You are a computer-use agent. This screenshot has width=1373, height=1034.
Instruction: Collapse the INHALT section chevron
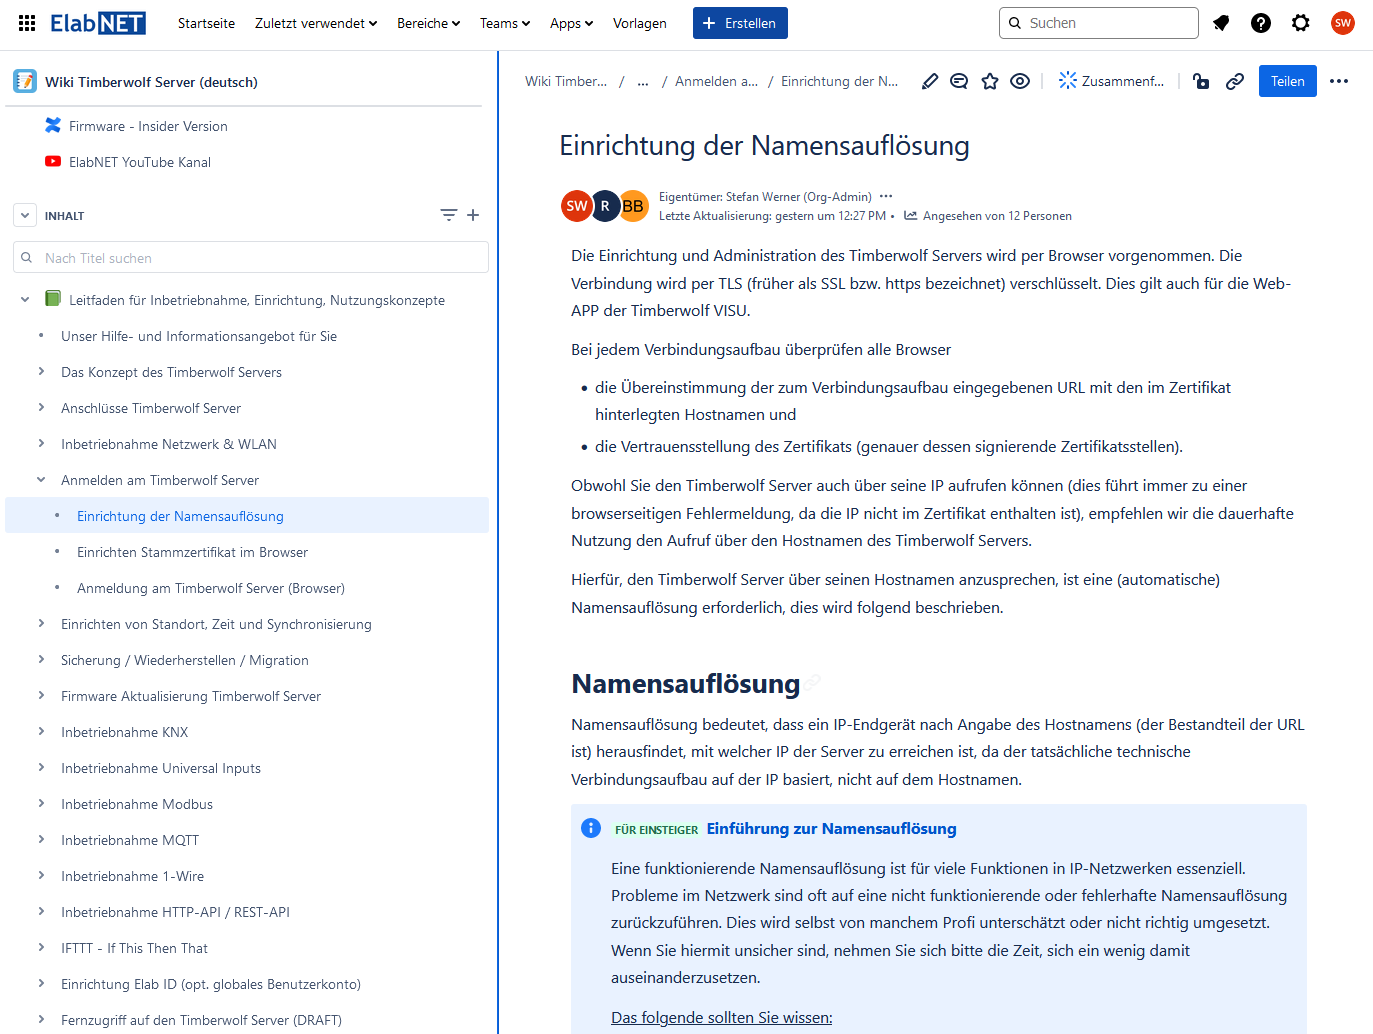[25, 215]
